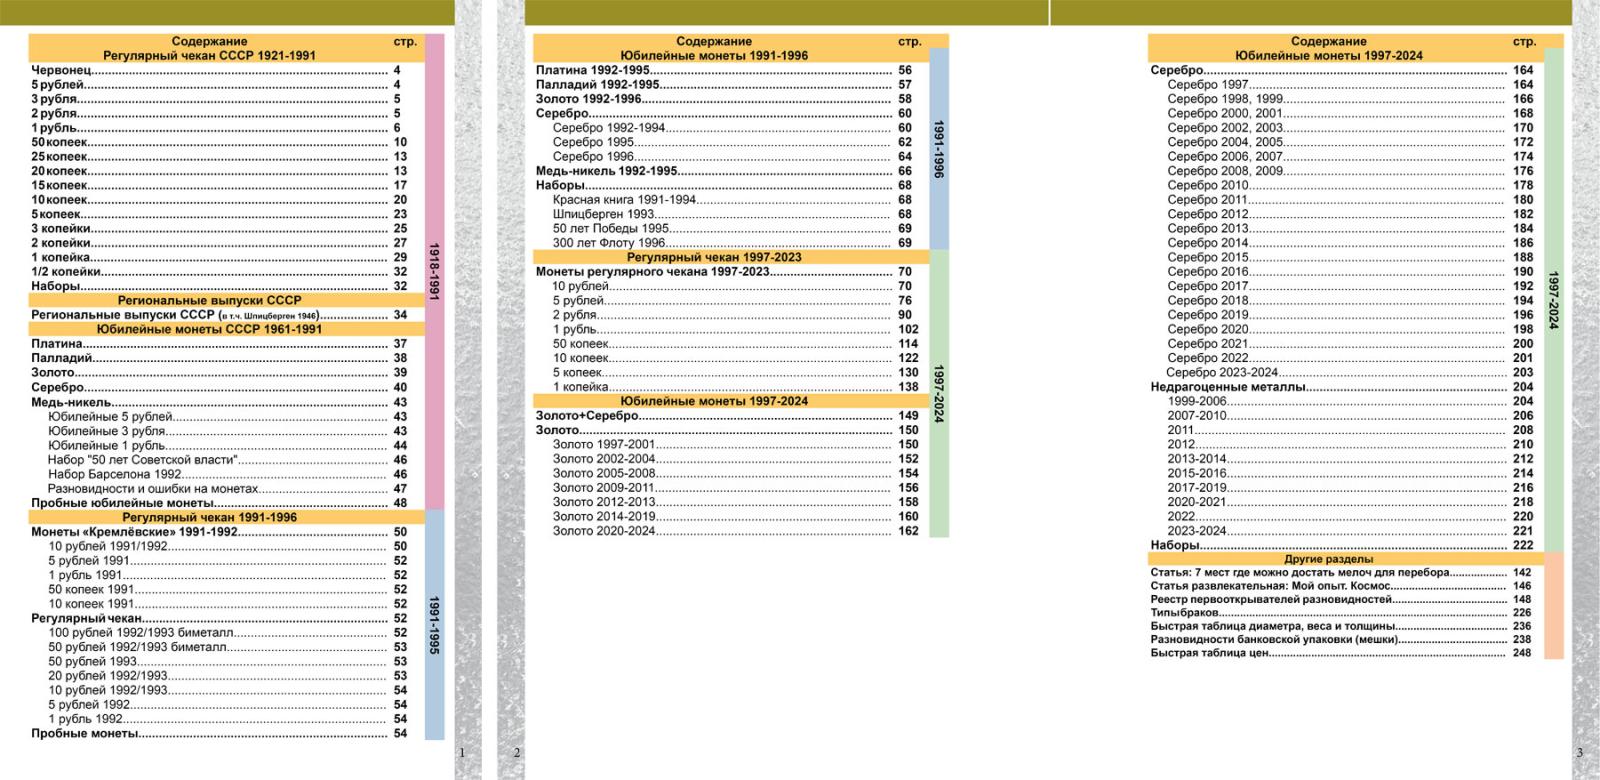Go to the Палладий 1992-1995 entry
This screenshot has height=780, width=1600.
(x=597, y=85)
